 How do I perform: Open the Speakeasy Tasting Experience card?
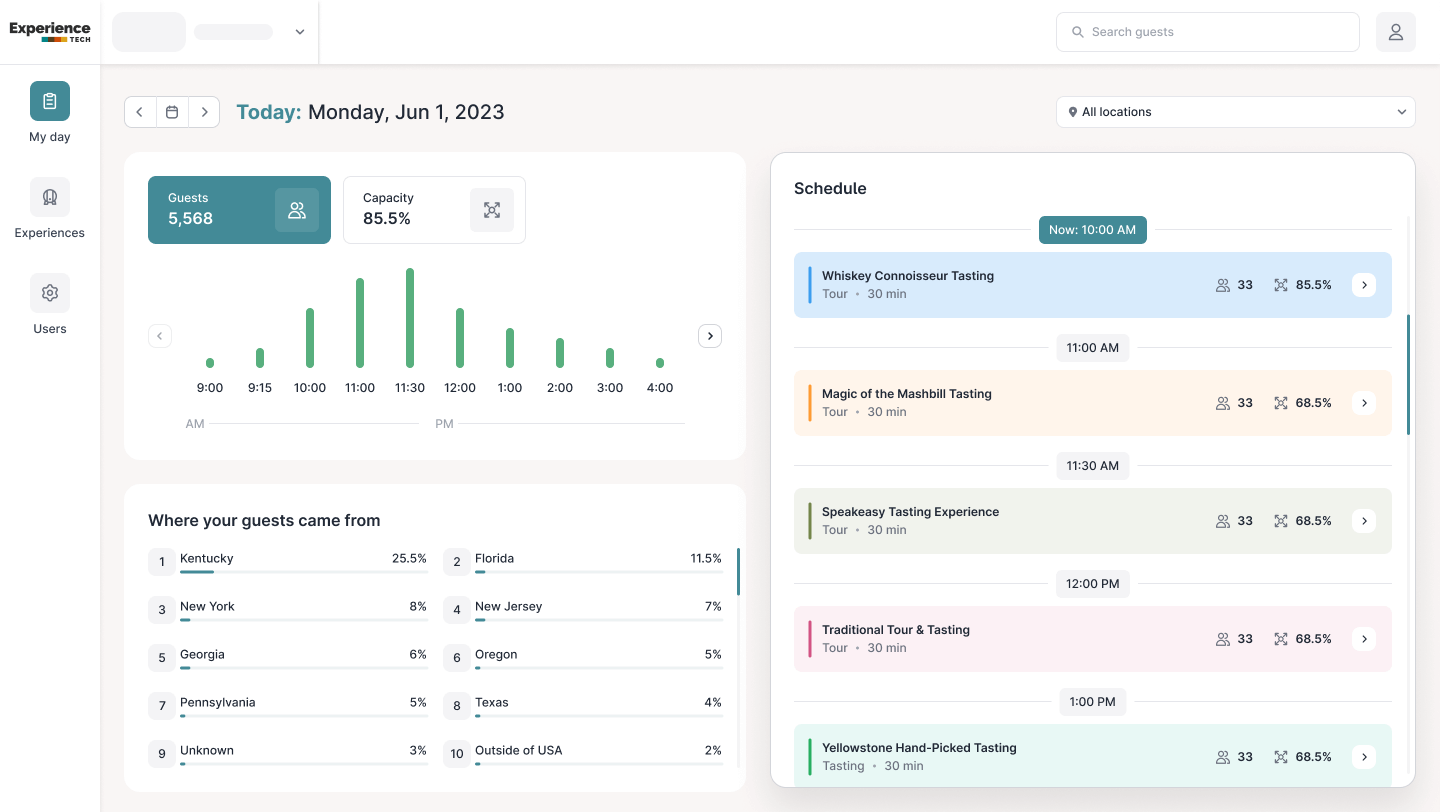click(x=1093, y=521)
